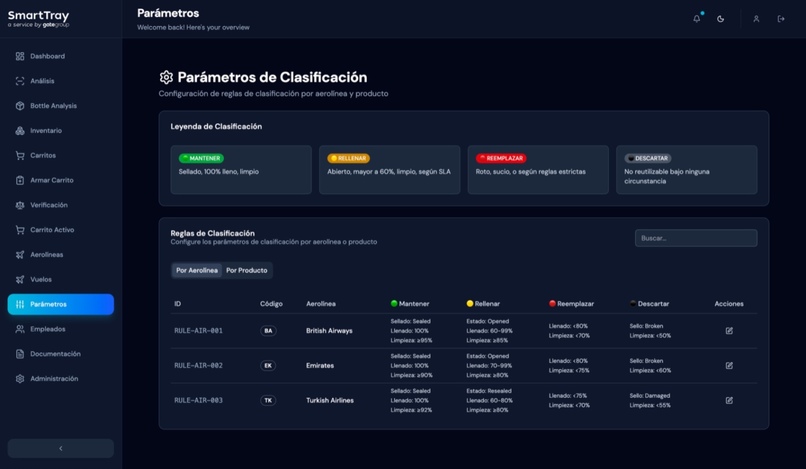This screenshot has height=469, width=806.
Task: Click "Estado: Resealed" in Turkish Airlines row
Action: 489,391
